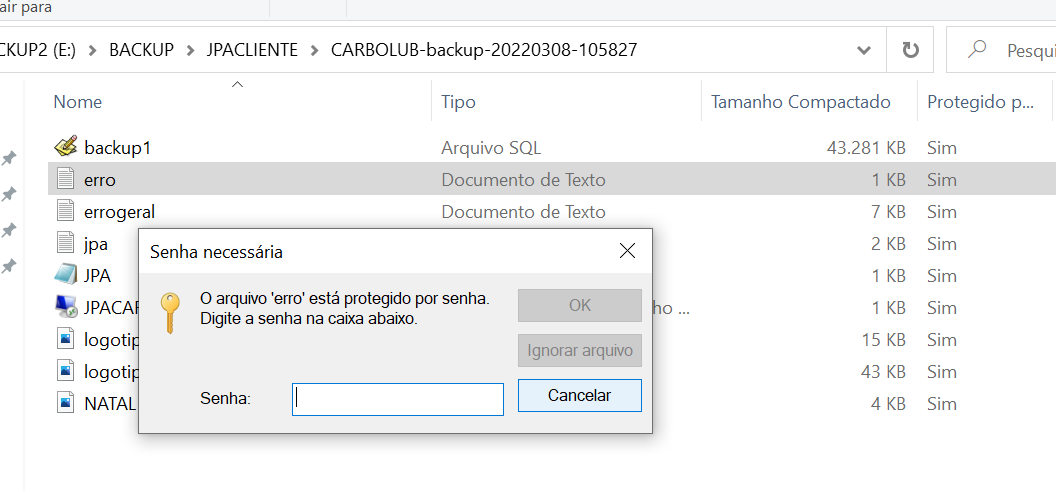Click the NATAL image file icon
The width and height of the screenshot is (1056, 491).
pyautogui.click(x=65, y=403)
